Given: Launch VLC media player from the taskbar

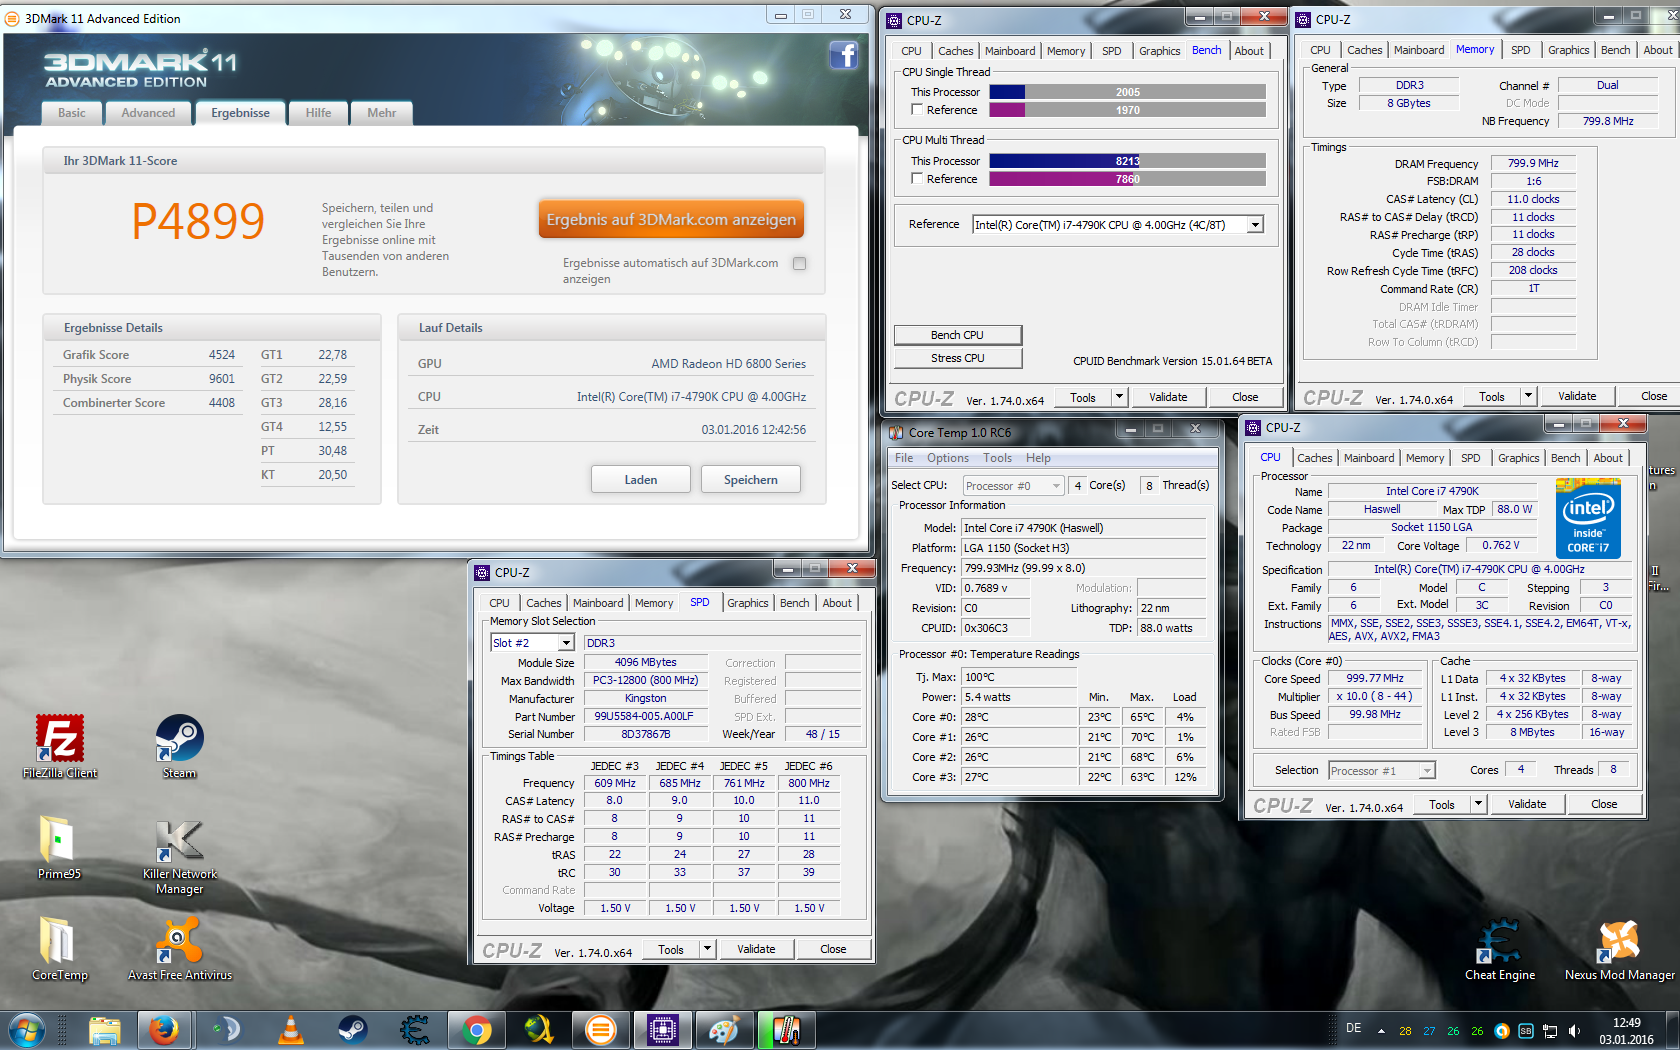Looking at the screenshot, I should (290, 1030).
